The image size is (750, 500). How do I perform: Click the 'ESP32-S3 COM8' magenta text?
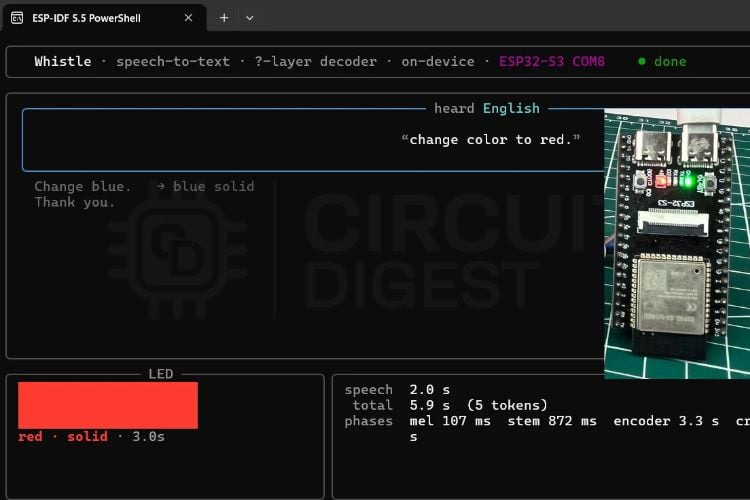click(x=552, y=62)
